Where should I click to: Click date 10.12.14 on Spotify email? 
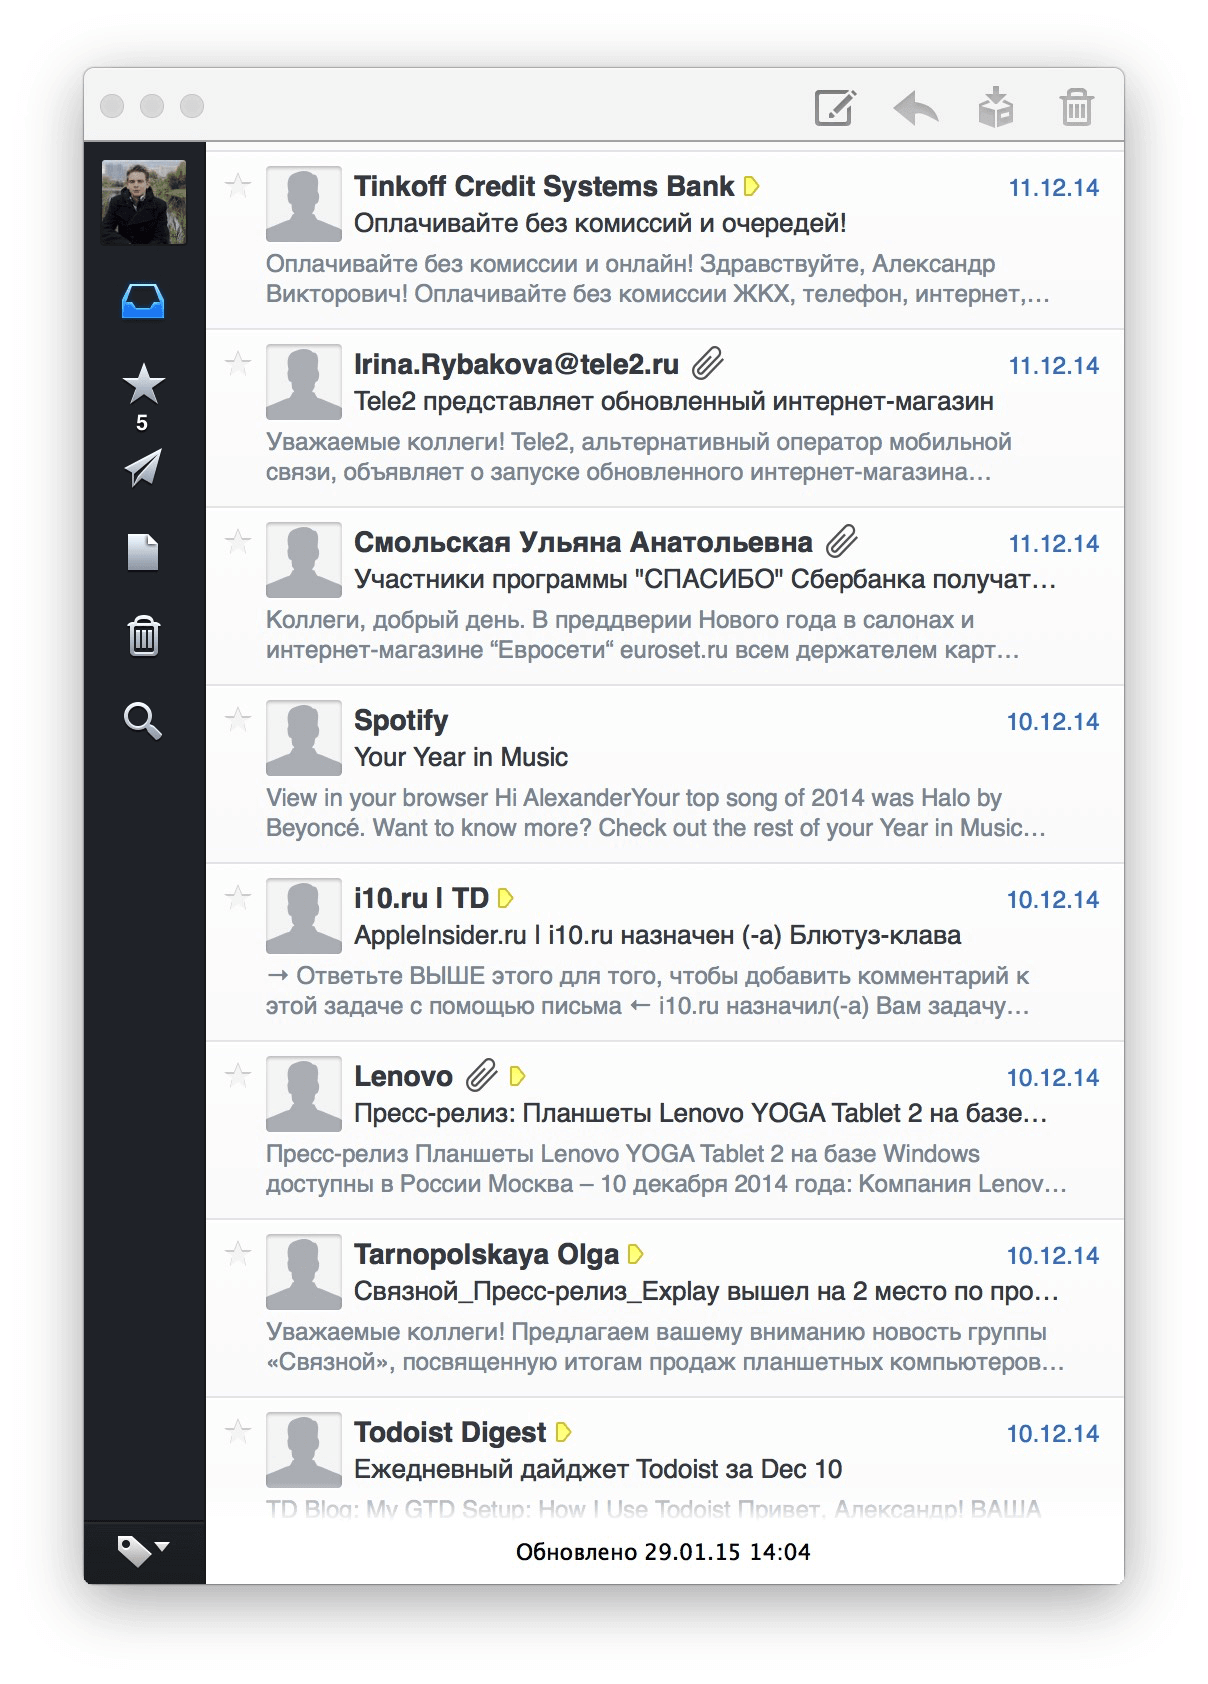tap(1052, 721)
